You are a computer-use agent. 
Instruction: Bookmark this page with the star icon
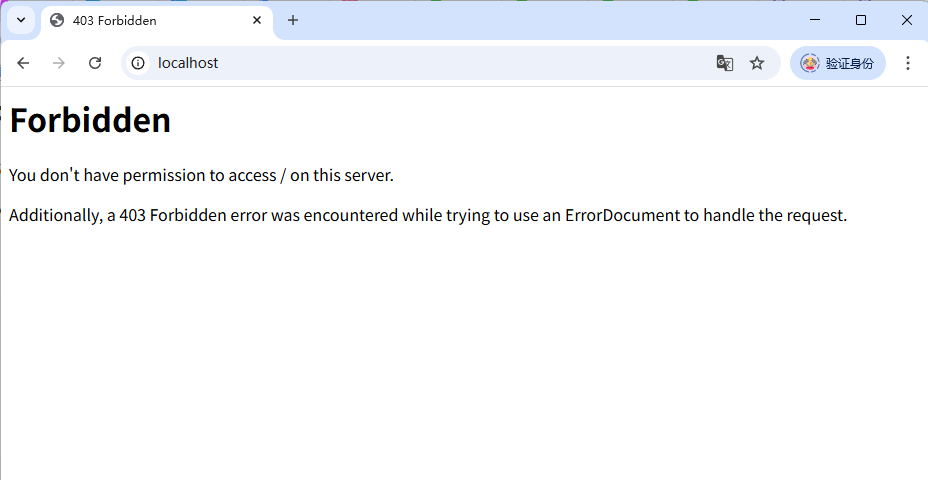(757, 63)
